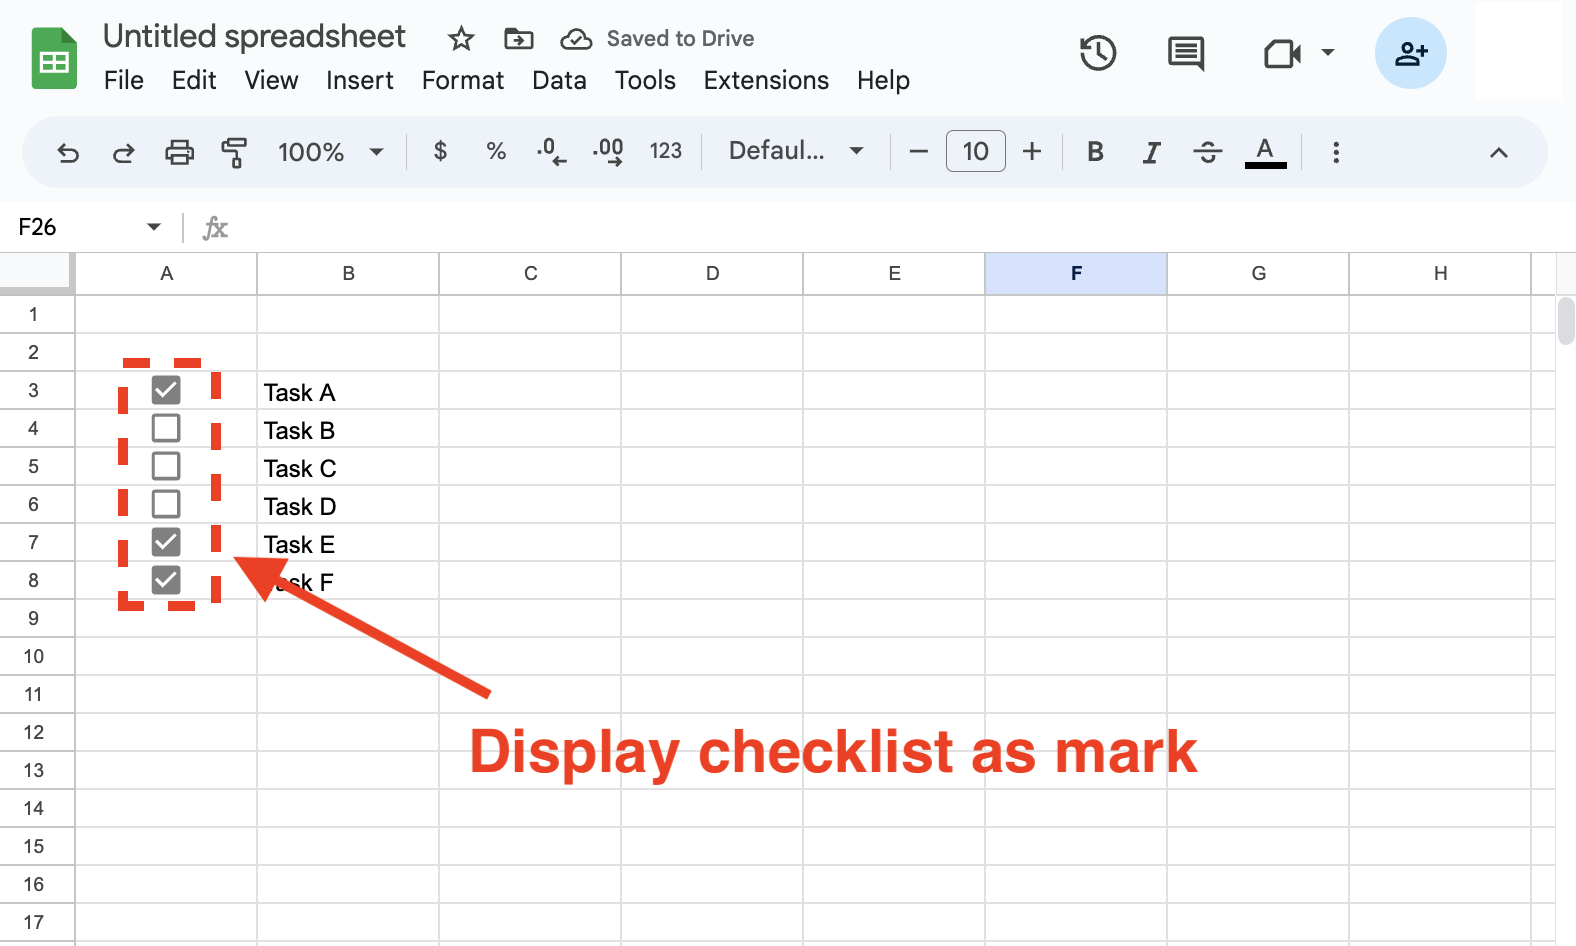Click the font size field showing 10
The width and height of the screenshot is (1576, 946).
pos(976,151)
